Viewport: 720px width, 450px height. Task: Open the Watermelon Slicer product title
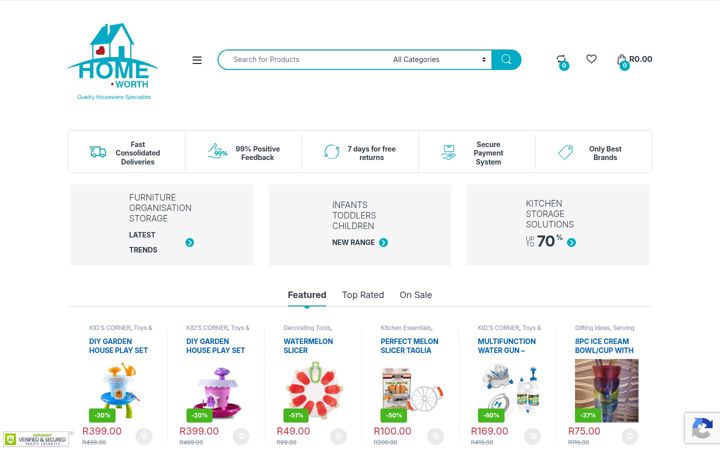[x=308, y=346]
